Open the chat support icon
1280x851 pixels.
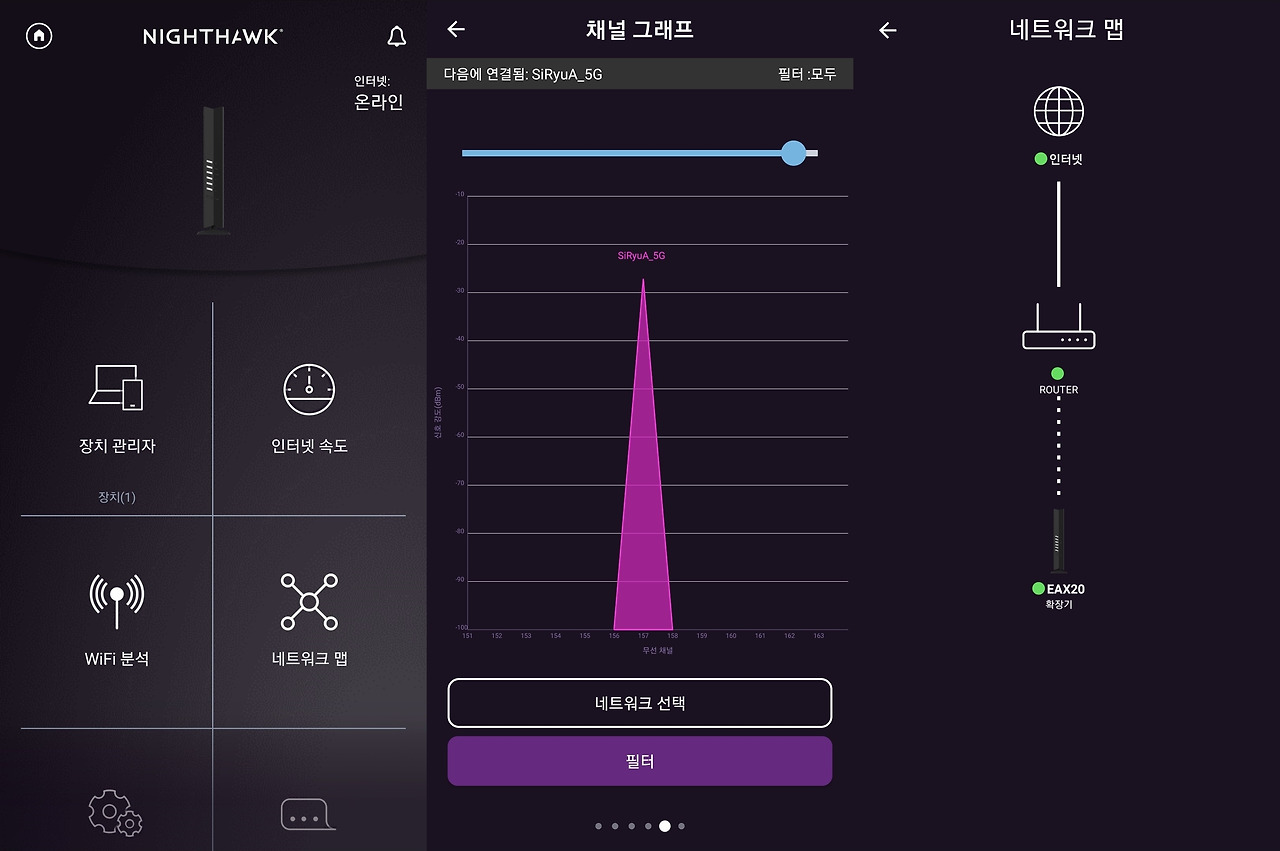point(309,815)
